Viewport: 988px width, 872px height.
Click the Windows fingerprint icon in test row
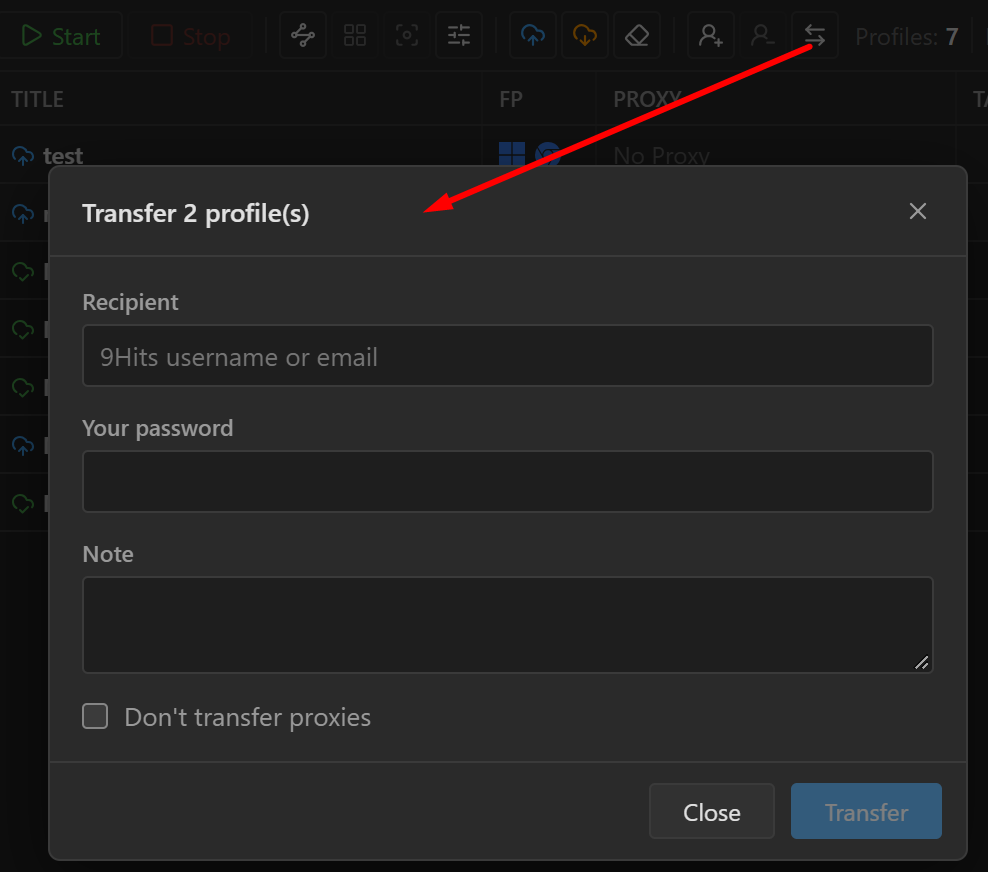pyautogui.click(x=512, y=154)
